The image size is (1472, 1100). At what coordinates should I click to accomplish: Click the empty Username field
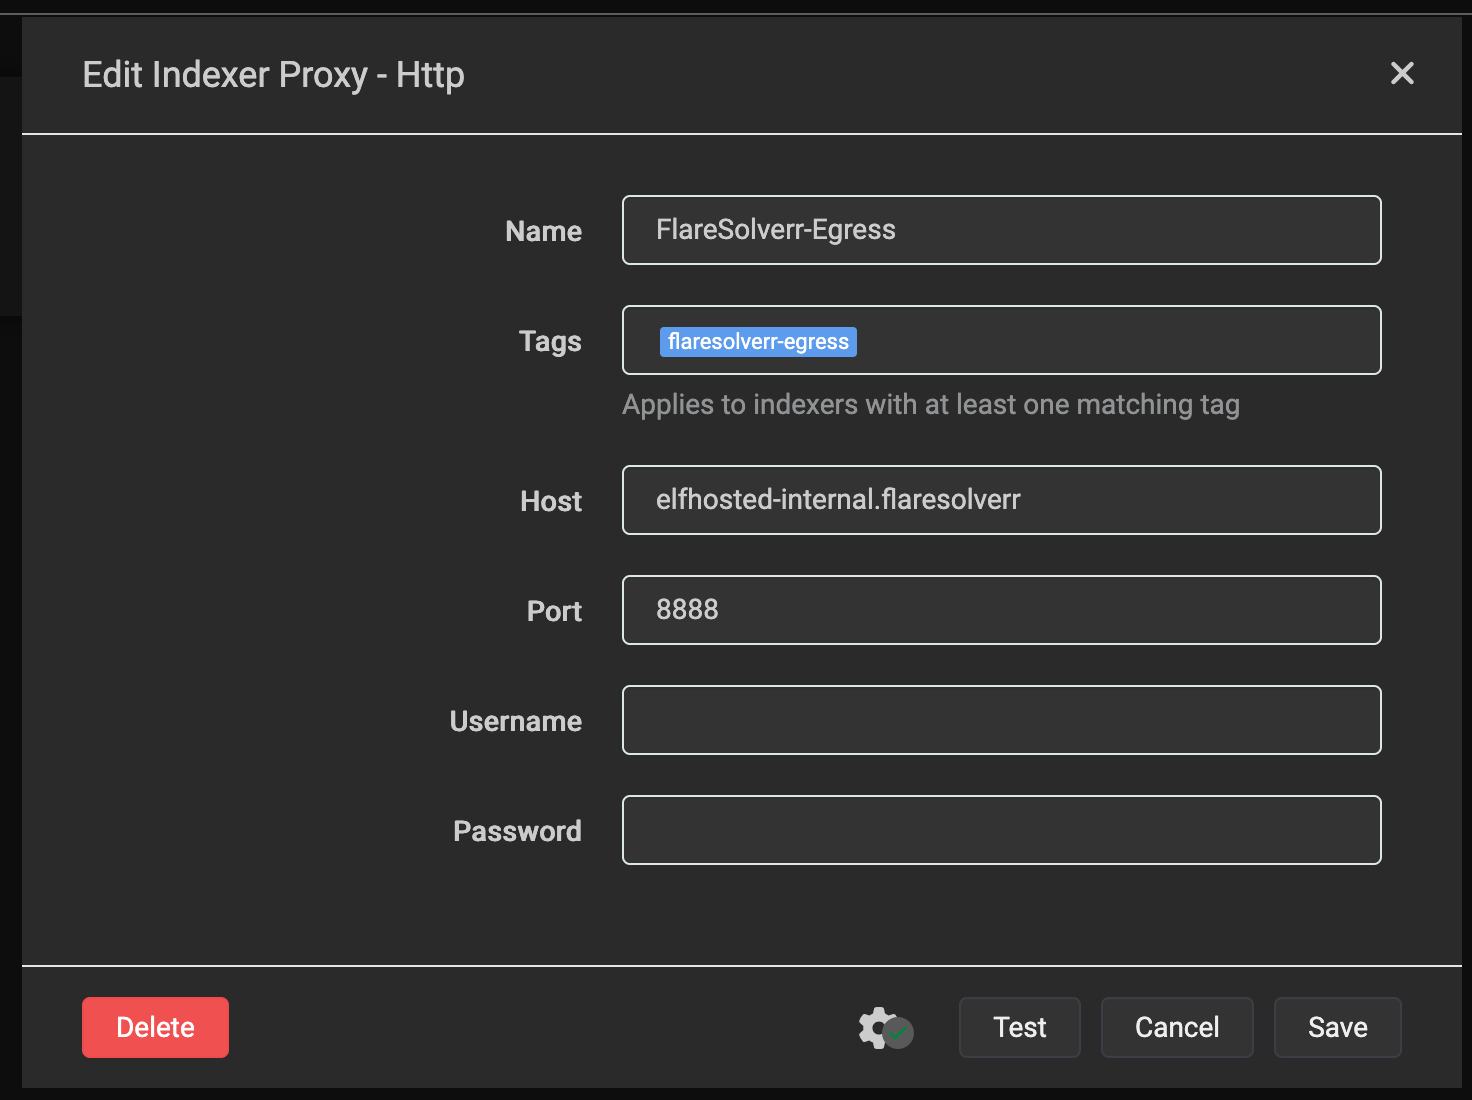coord(1001,720)
